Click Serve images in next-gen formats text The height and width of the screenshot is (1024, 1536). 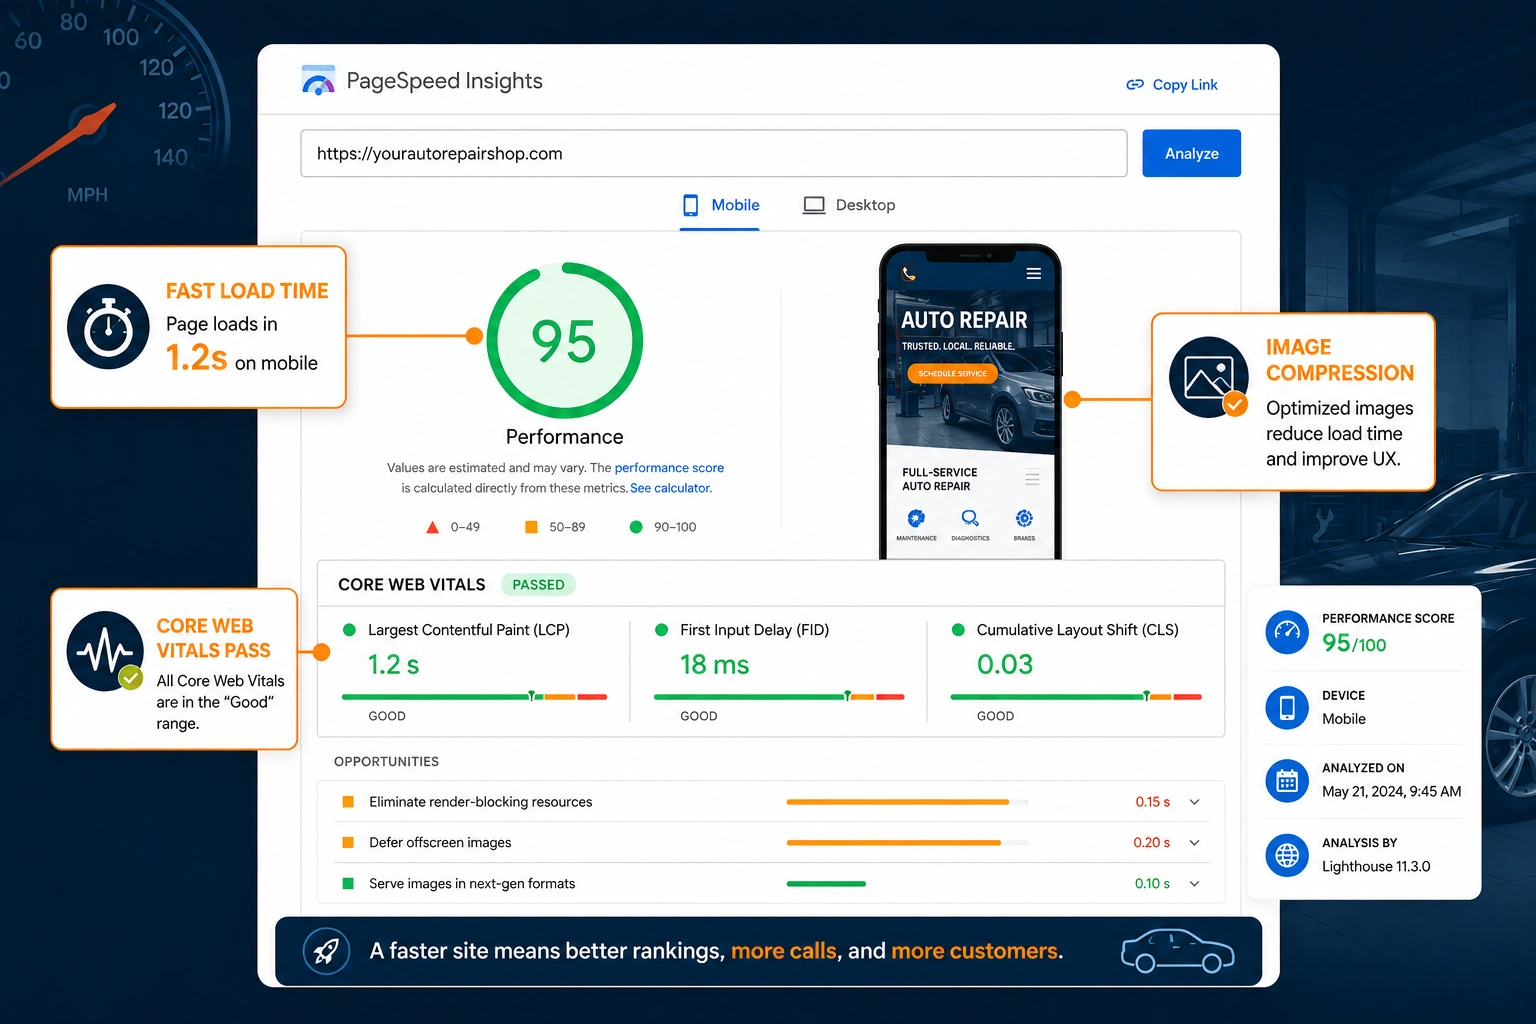point(472,884)
